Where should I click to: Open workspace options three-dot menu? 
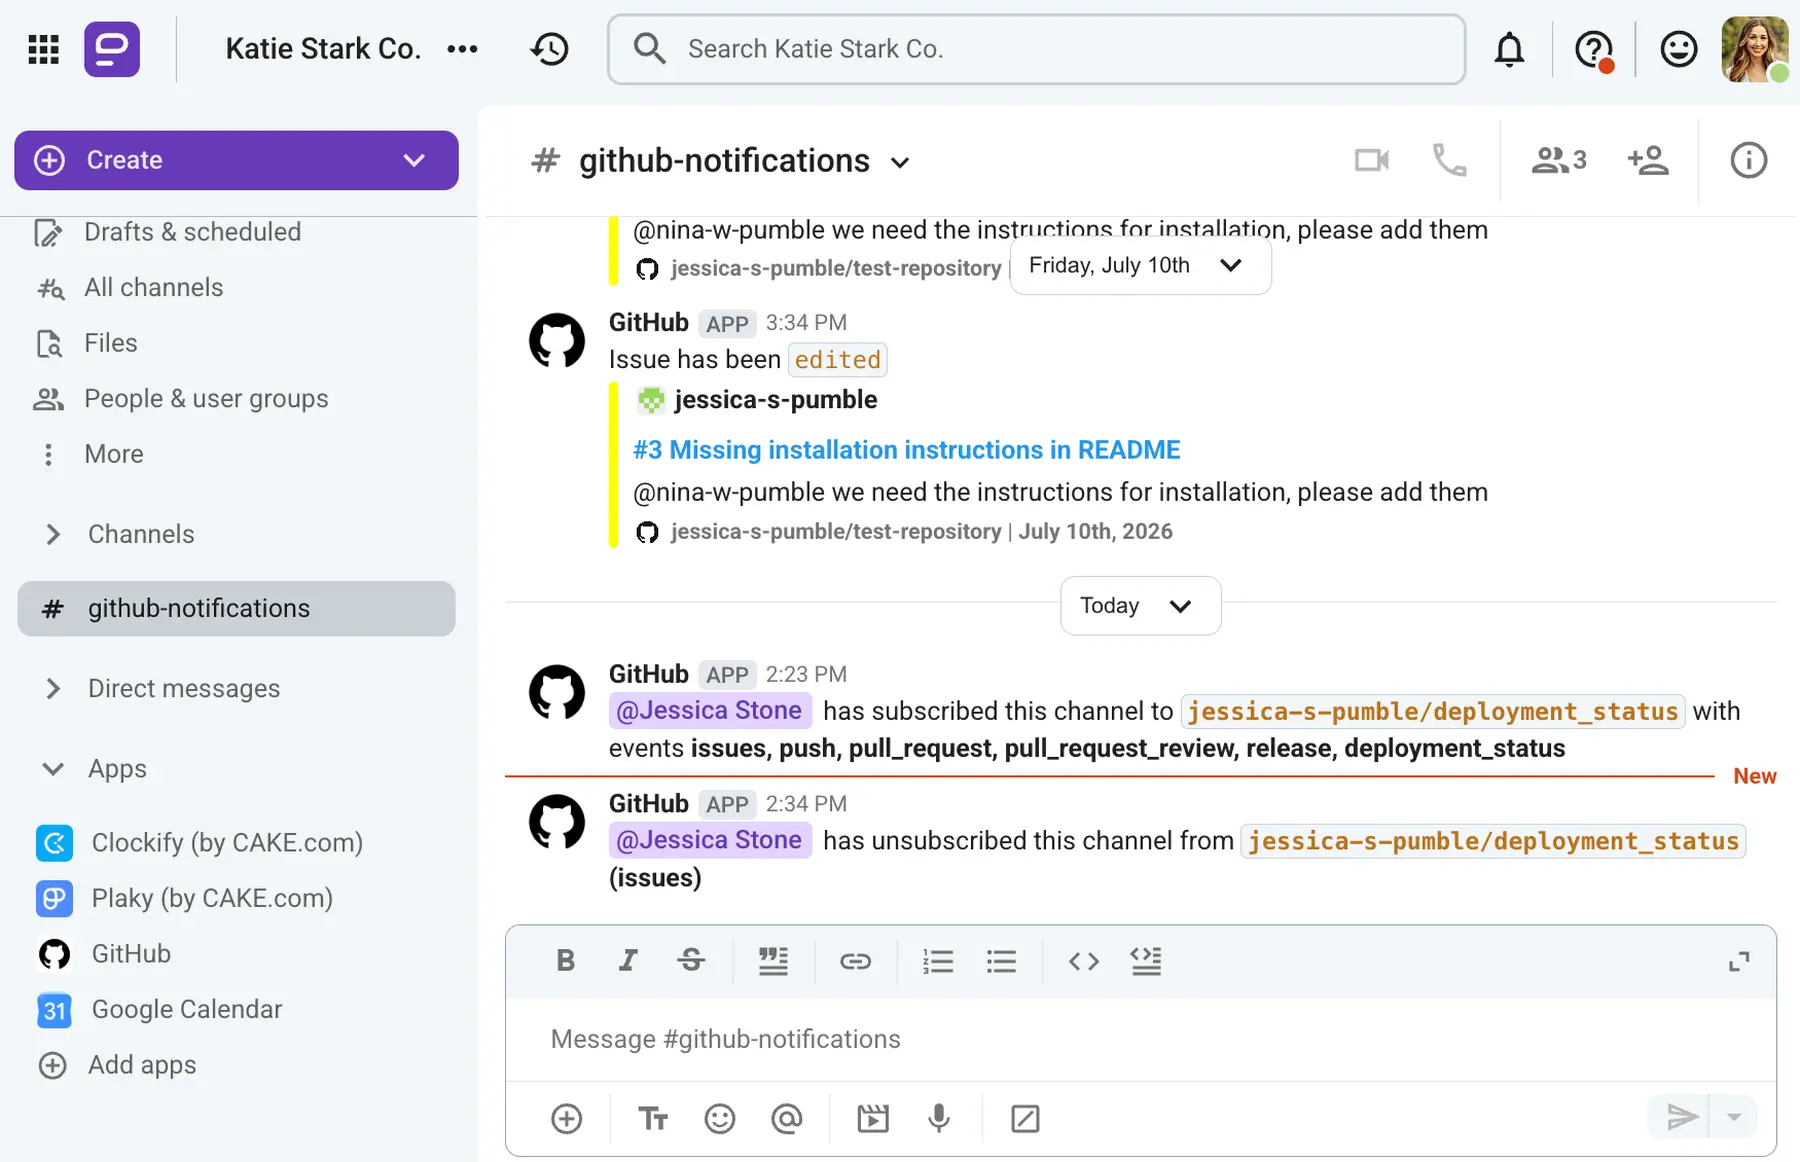(462, 49)
